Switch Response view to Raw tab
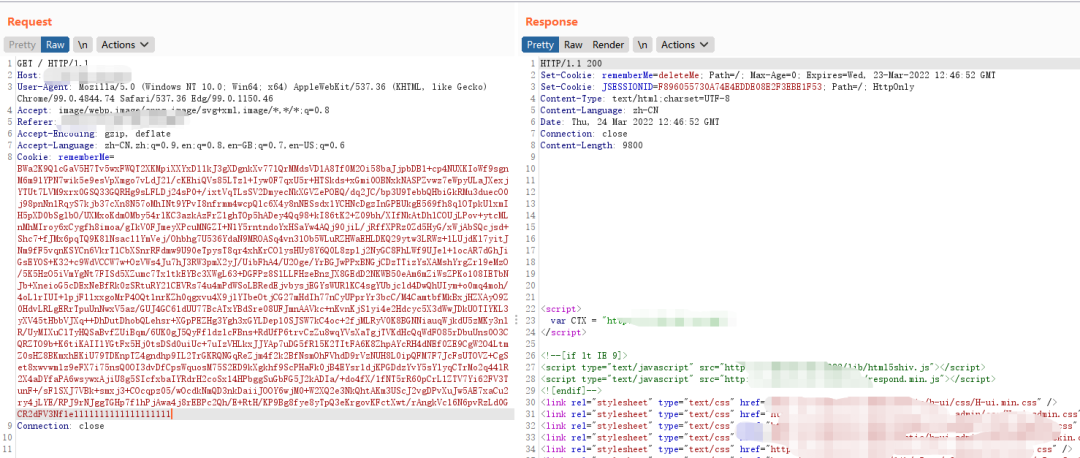 573,45
